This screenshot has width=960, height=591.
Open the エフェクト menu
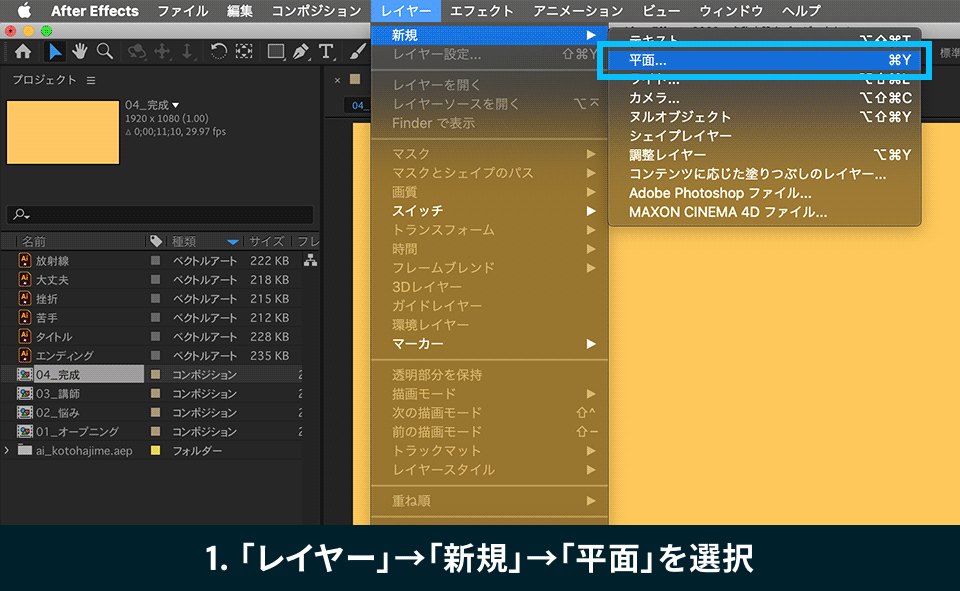[x=482, y=10]
